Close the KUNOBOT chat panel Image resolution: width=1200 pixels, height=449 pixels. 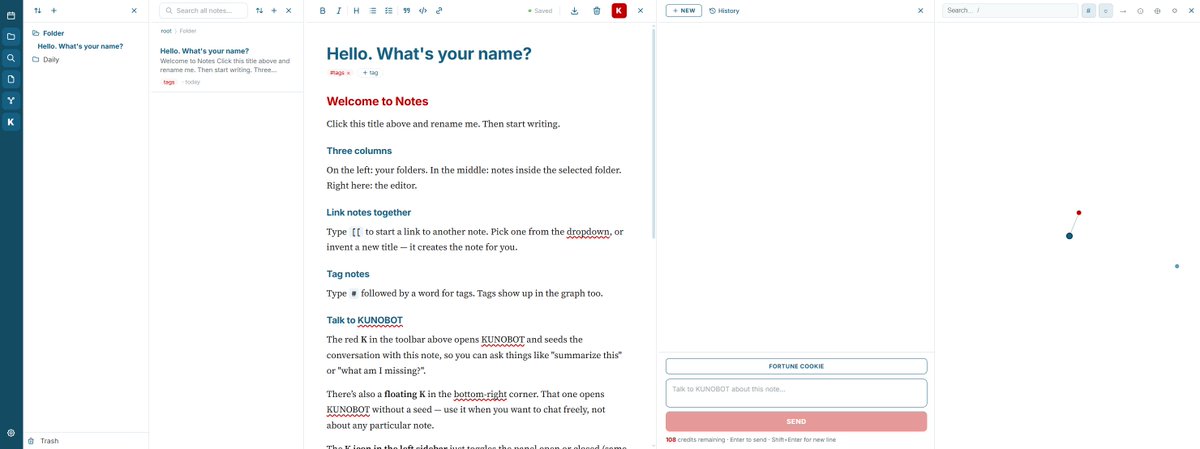point(921,10)
